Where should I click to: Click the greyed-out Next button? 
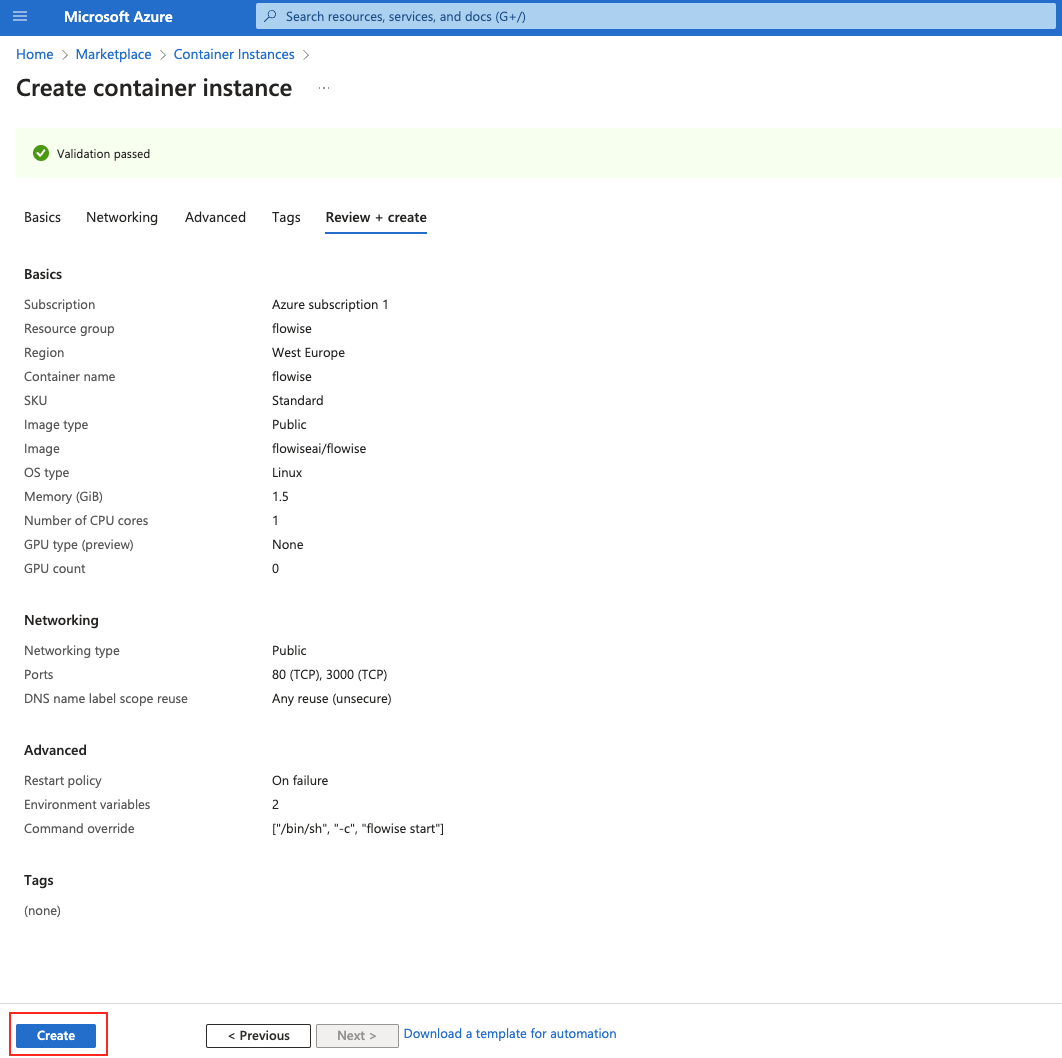[x=357, y=1035]
